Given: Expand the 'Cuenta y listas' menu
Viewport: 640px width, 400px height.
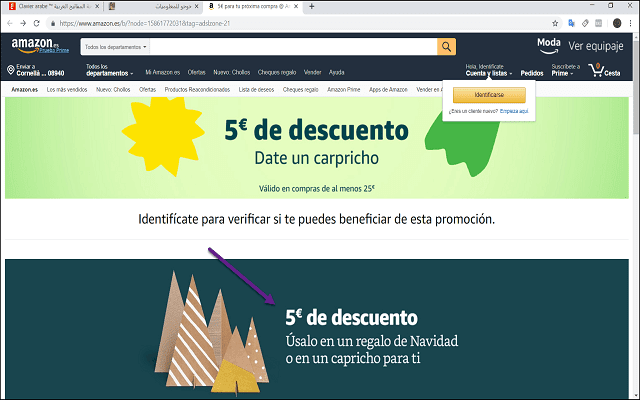Looking at the screenshot, I should pyautogui.click(x=489, y=73).
